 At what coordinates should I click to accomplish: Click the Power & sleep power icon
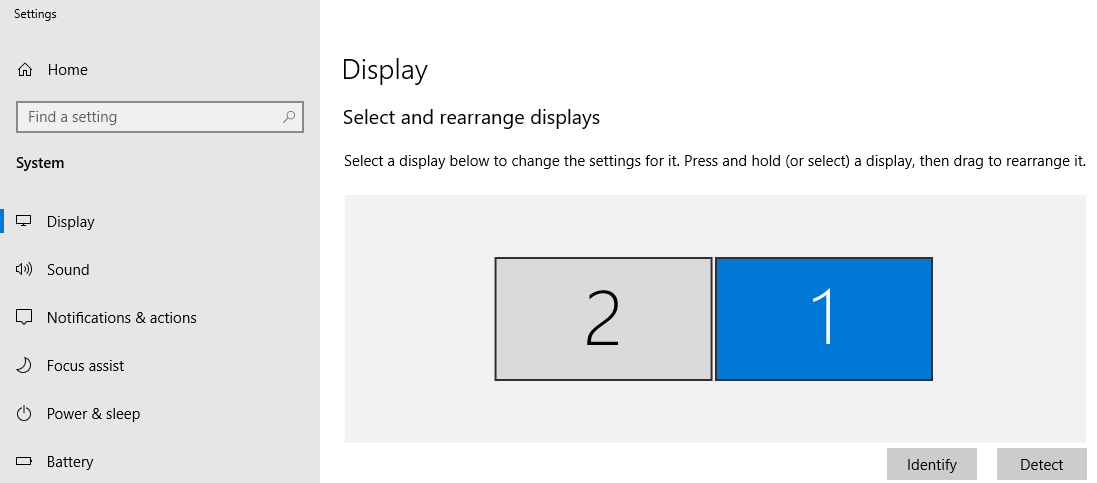point(25,414)
